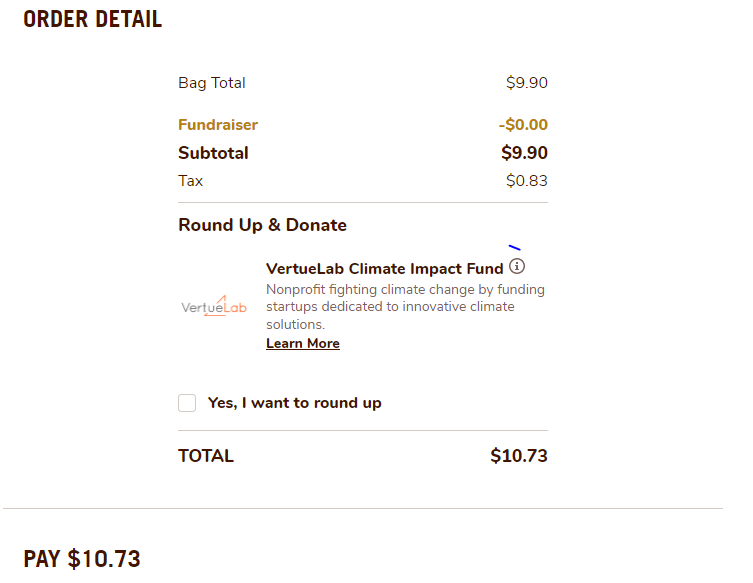Click the order total amount $10.73

[518, 456]
